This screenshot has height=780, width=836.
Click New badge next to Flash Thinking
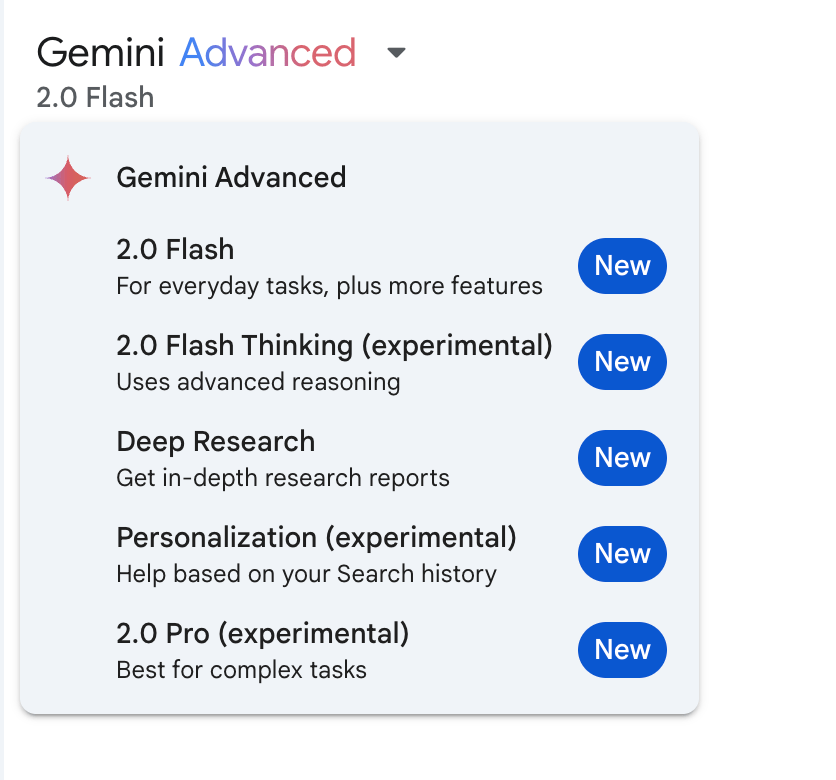[622, 362]
